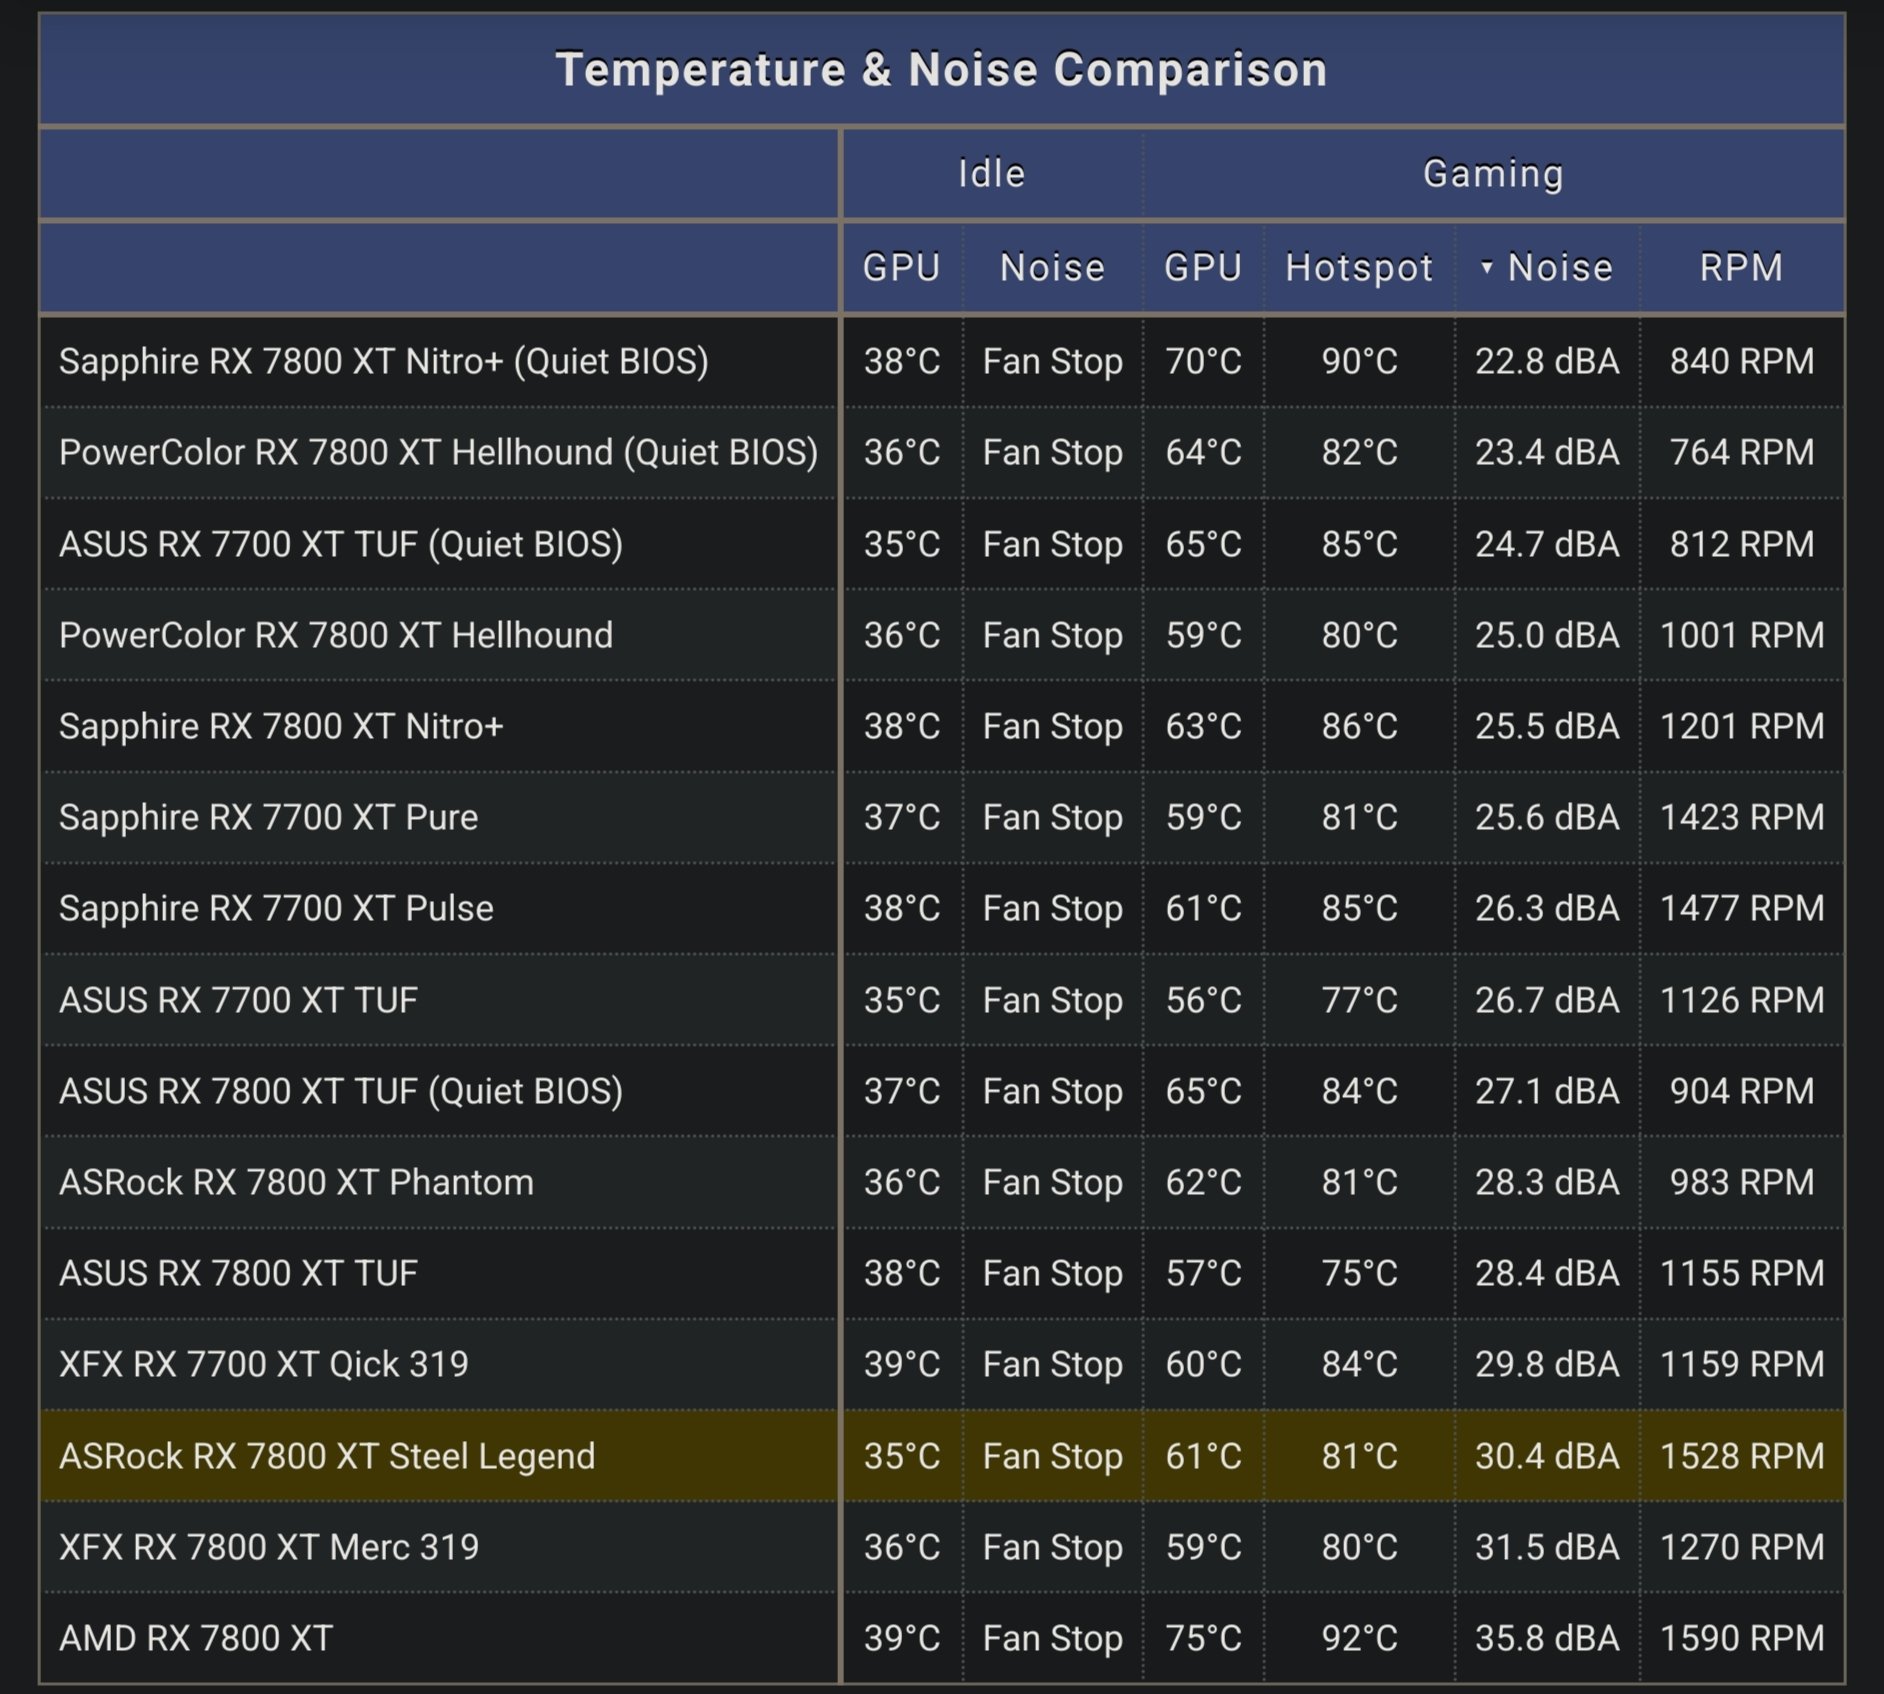Image resolution: width=1884 pixels, height=1694 pixels.
Task: Click the Gaming group header
Action: pos(1494,174)
